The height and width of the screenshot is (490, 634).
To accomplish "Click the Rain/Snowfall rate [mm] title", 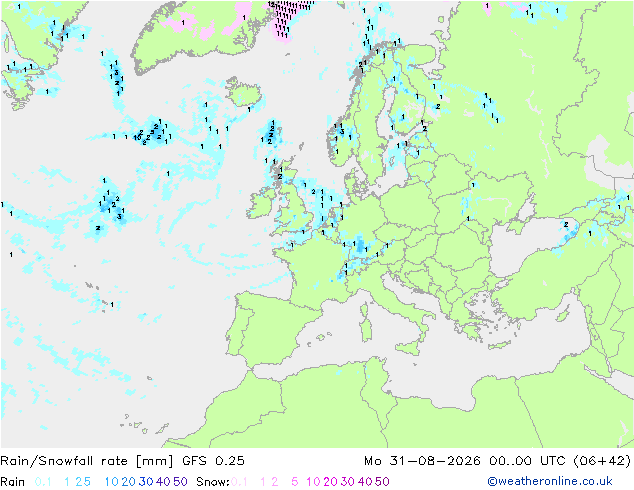I will (x=87, y=461).
